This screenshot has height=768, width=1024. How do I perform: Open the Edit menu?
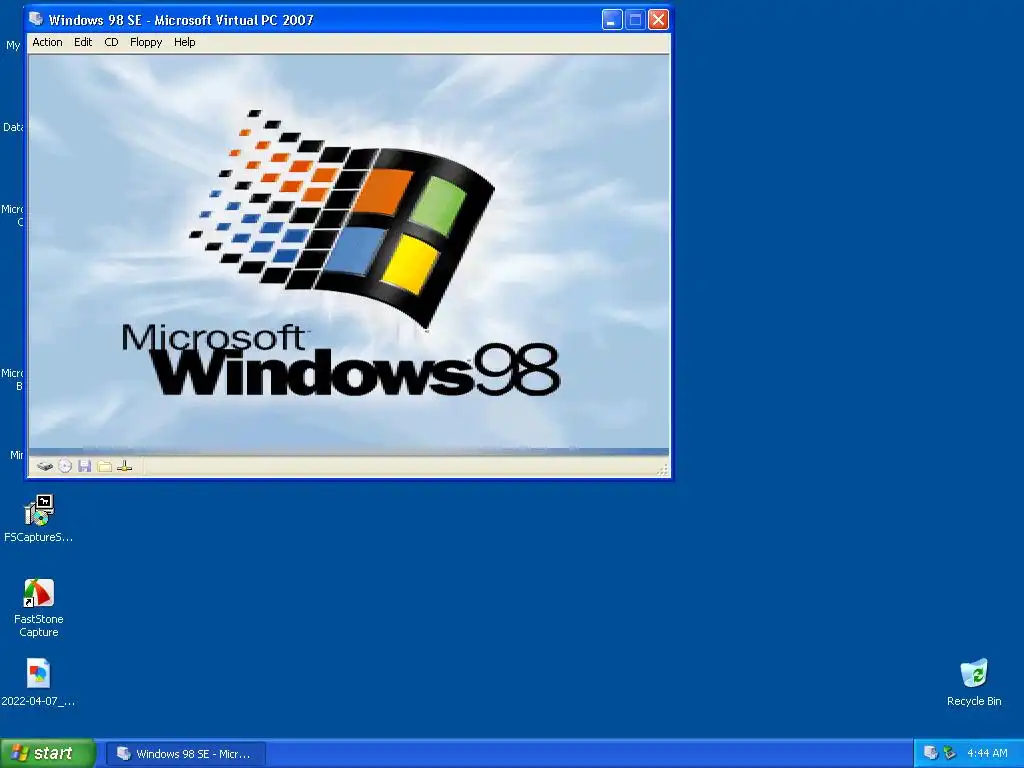tap(83, 42)
